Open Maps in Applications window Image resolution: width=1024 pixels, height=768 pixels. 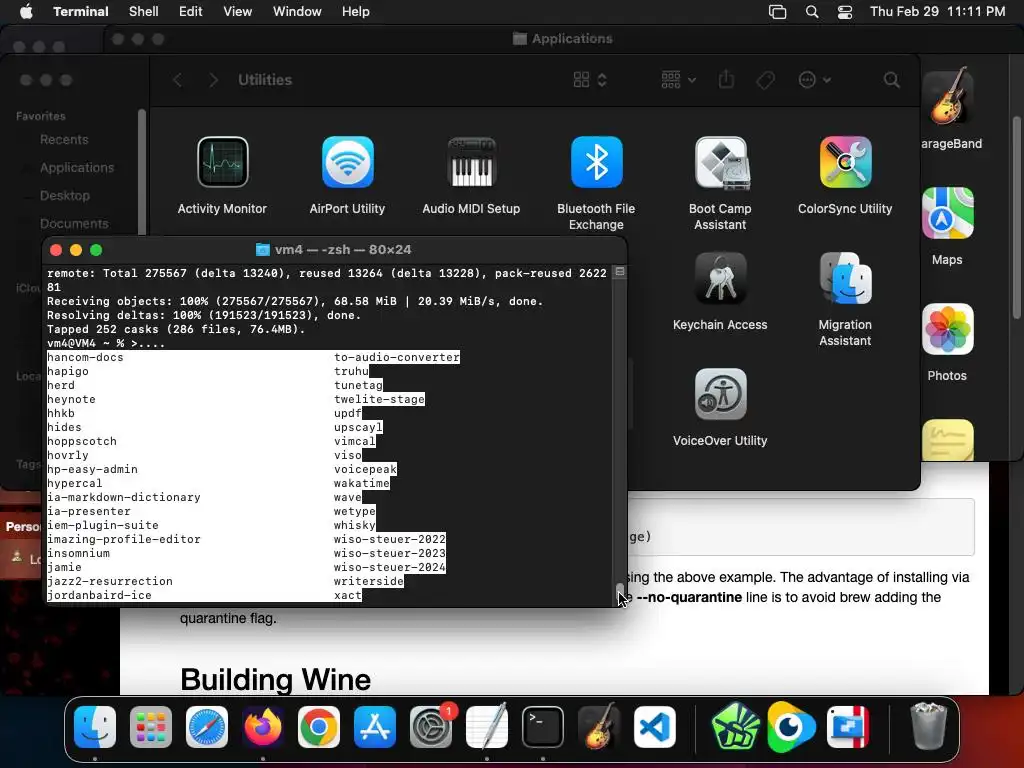click(948, 213)
